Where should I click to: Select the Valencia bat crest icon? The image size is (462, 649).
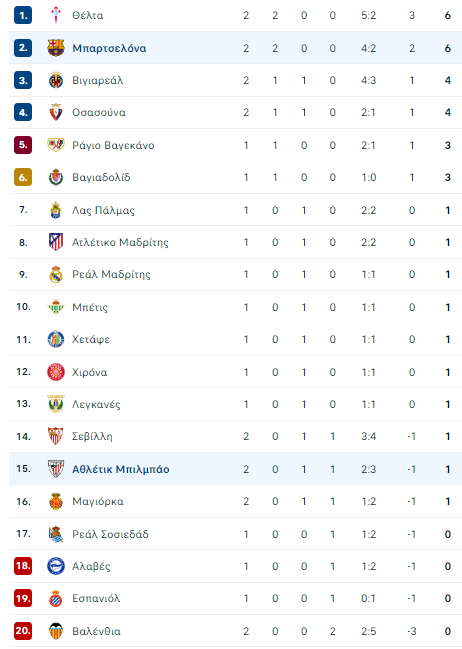point(56,631)
